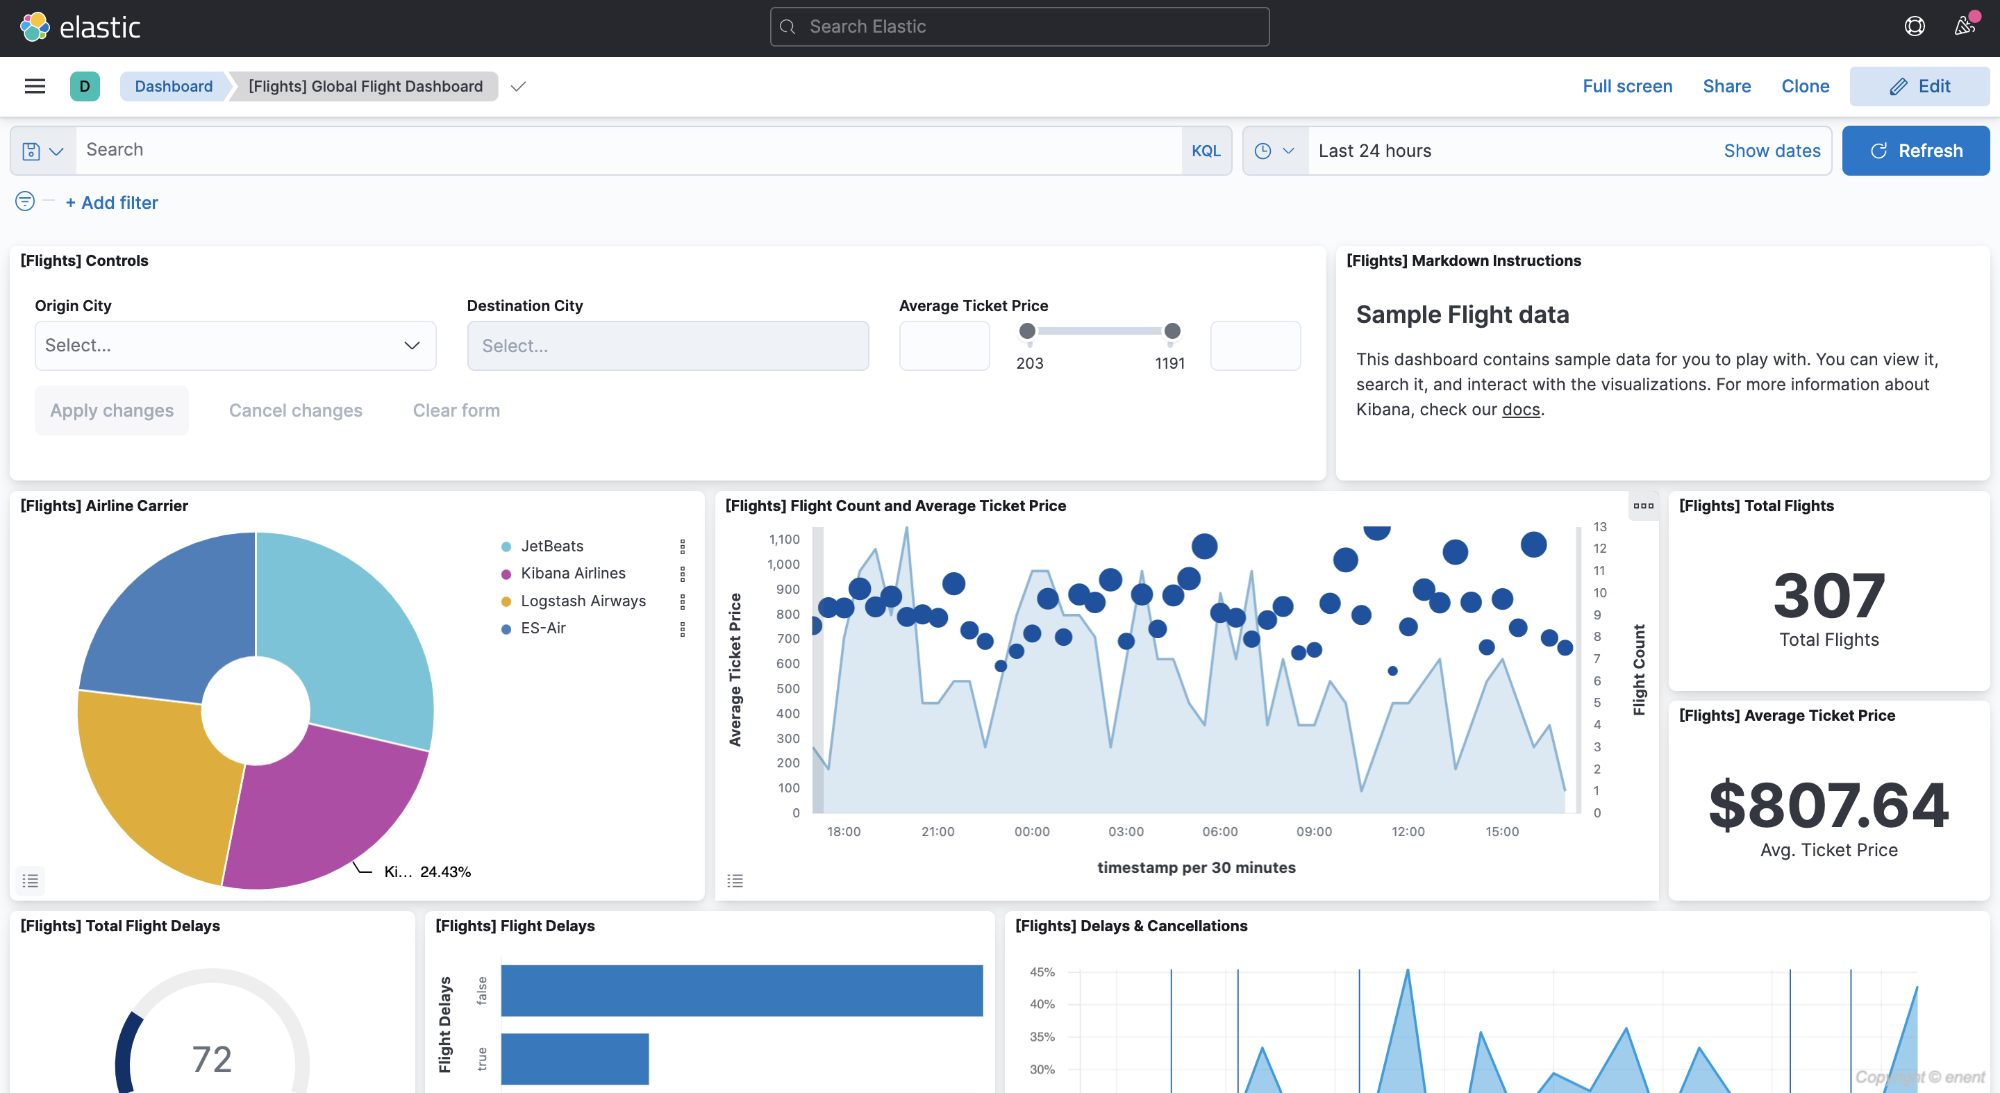Click Show dates link
Screen dimensions: 2000x1093
1772,151
